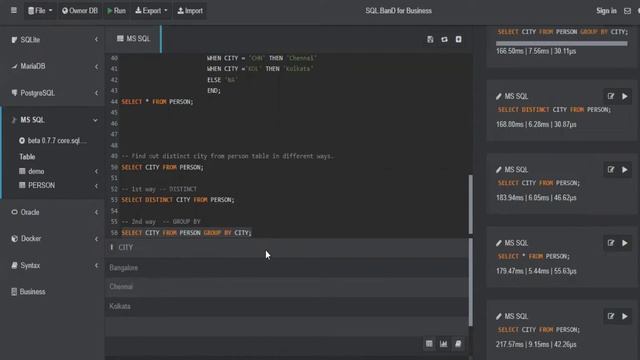Select the Kolkata result row
The image size is (640, 360).
tap(287, 306)
